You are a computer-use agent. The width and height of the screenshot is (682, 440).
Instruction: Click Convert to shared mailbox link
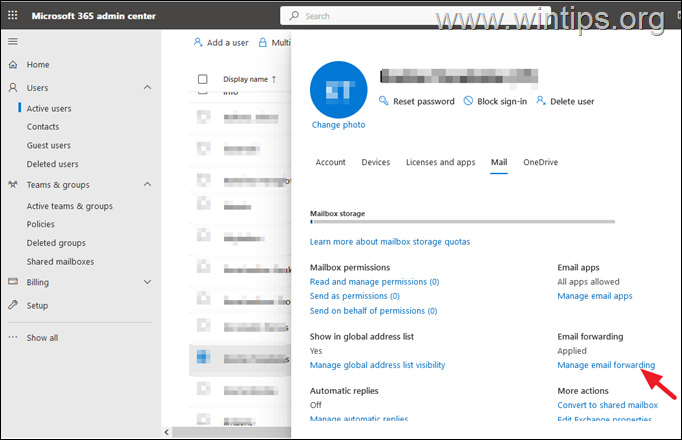(x=607, y=405)
